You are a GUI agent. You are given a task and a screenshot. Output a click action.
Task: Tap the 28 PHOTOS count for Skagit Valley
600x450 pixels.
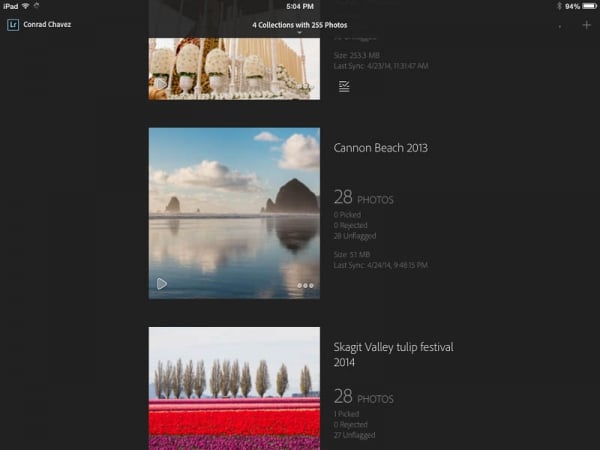click(363, 397)
